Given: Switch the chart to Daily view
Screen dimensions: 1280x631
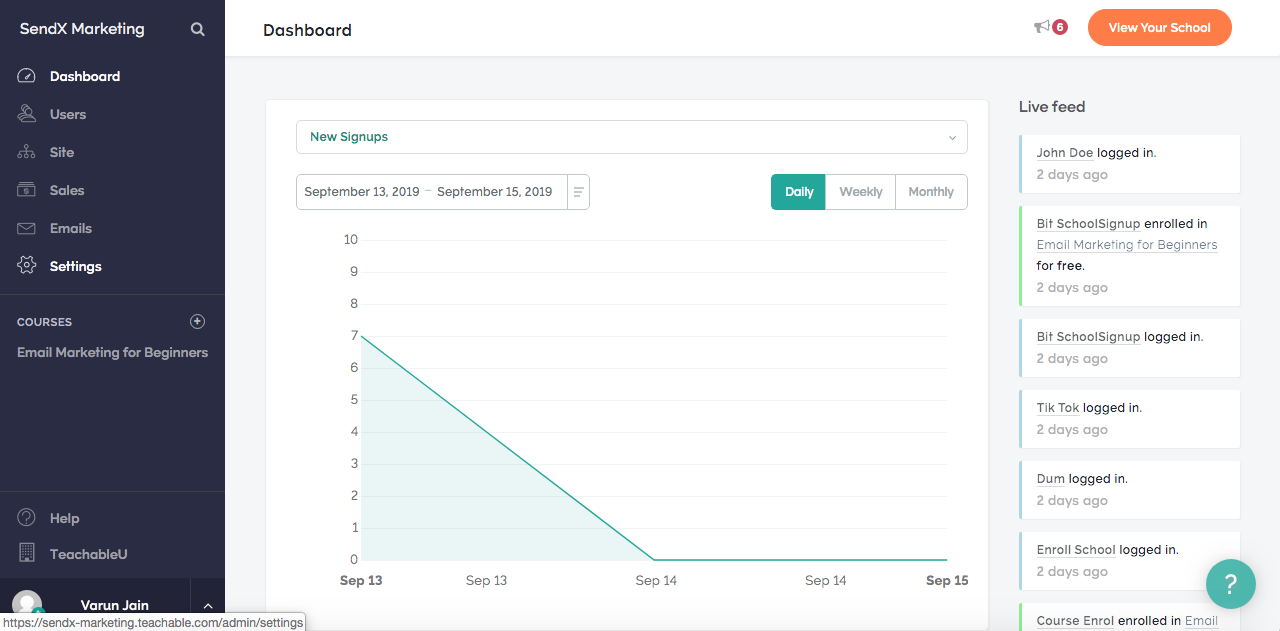Looking at the screenshot, I should click(x=798, y=192).
